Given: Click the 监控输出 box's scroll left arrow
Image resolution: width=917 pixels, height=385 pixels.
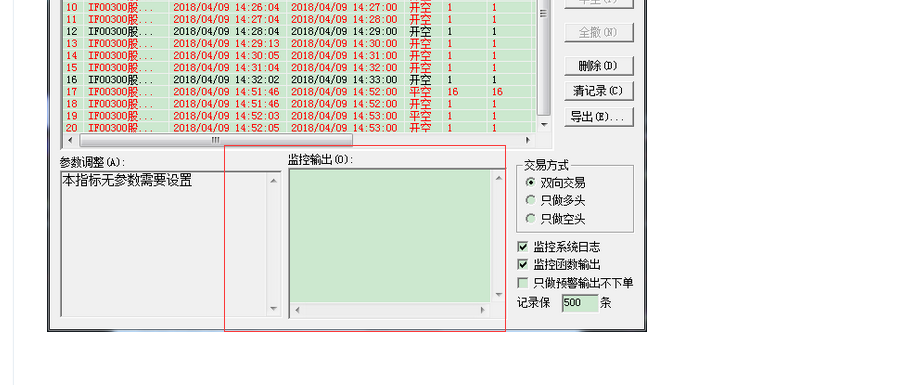Looking at the screenshot, I should pyautogui.click(x=297, y=310).
